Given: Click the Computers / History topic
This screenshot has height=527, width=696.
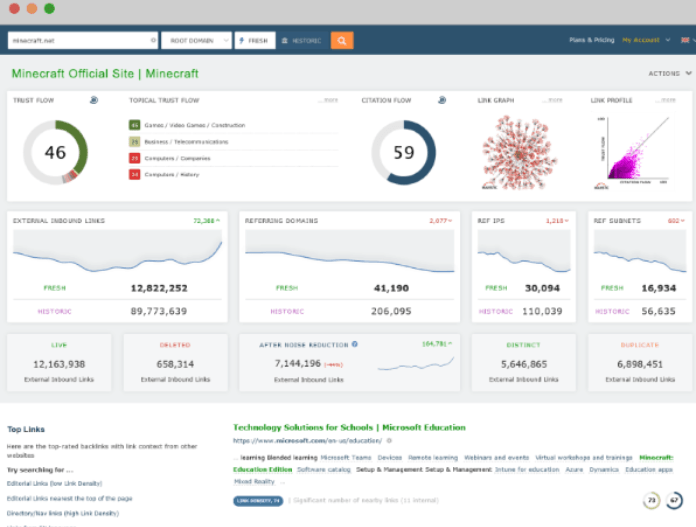Looking at the screenshot, I should [x=172, y=174].
